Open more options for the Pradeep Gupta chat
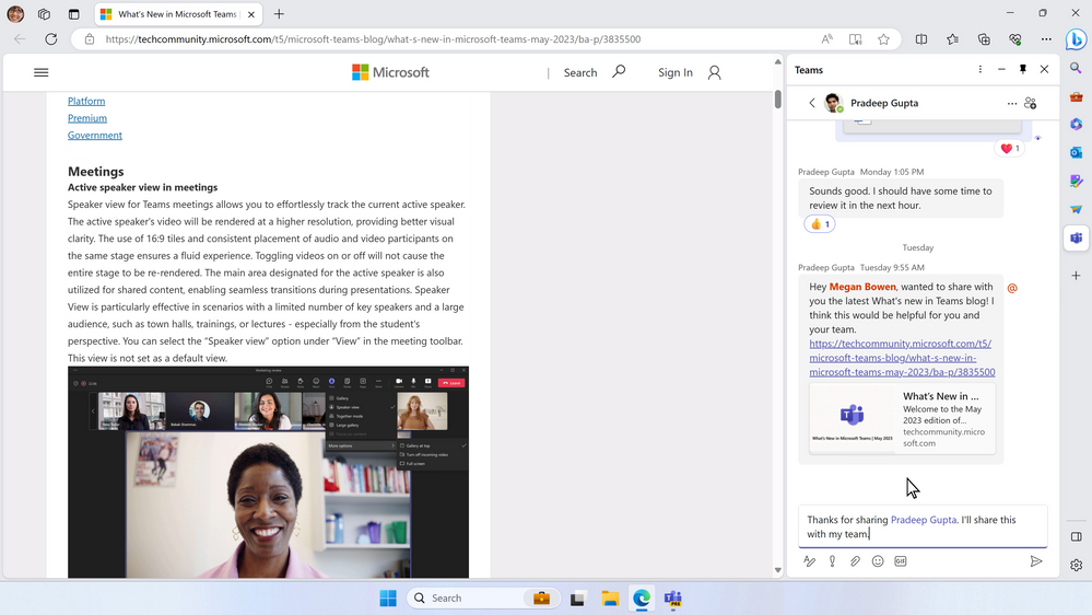1092x615 pixels. (1011, 103)
